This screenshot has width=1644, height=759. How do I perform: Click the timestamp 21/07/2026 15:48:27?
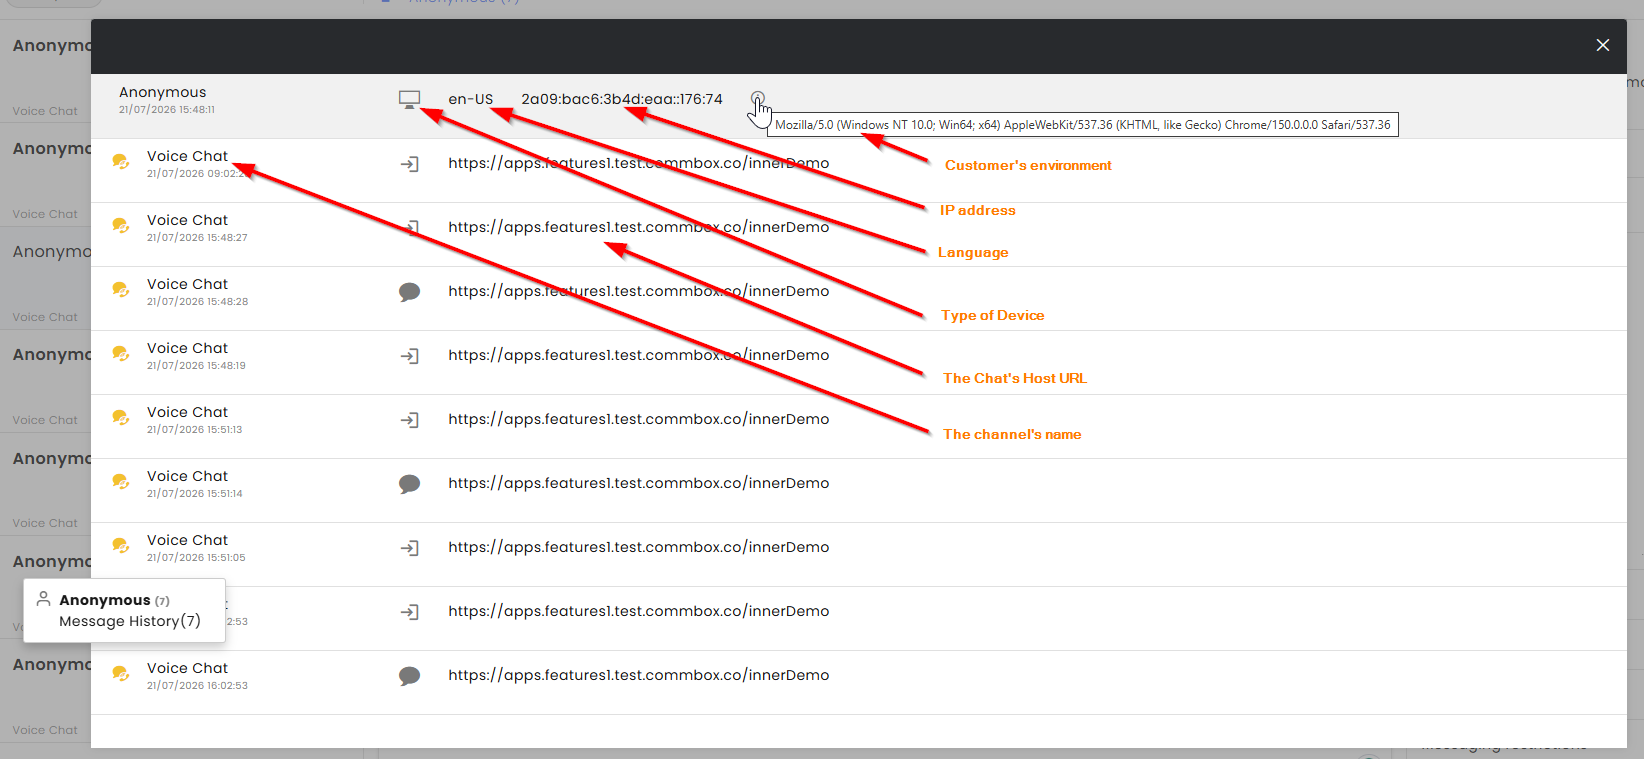click(x=197, y=238)
